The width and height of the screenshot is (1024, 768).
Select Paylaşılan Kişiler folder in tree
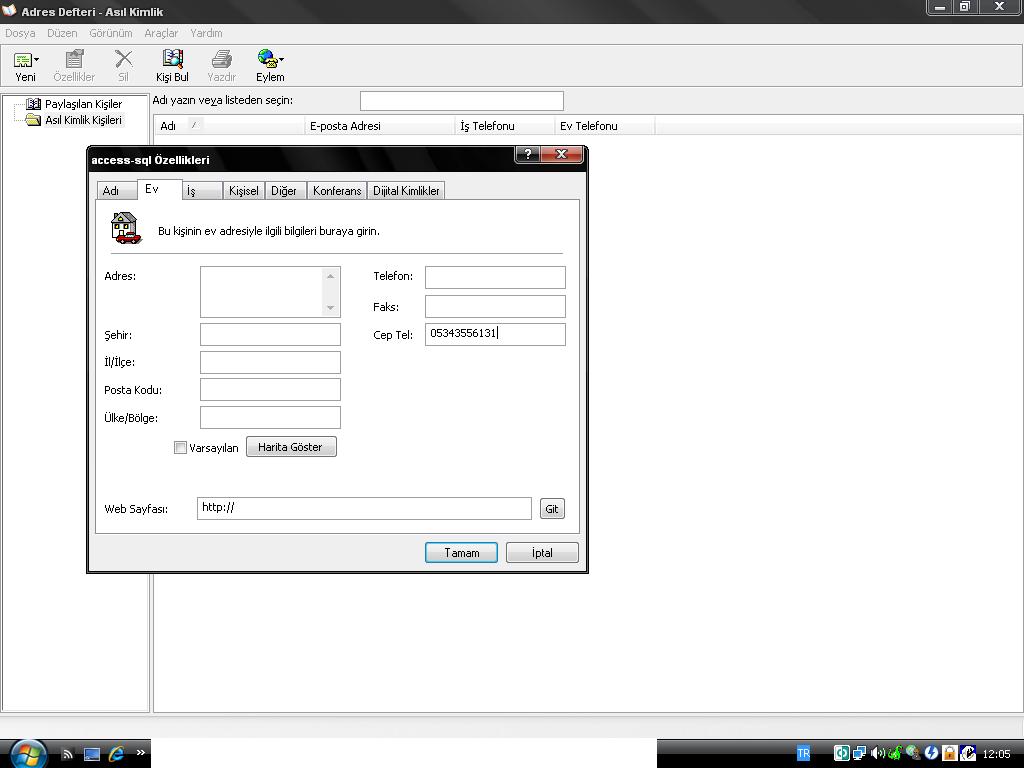pos(83,104)
